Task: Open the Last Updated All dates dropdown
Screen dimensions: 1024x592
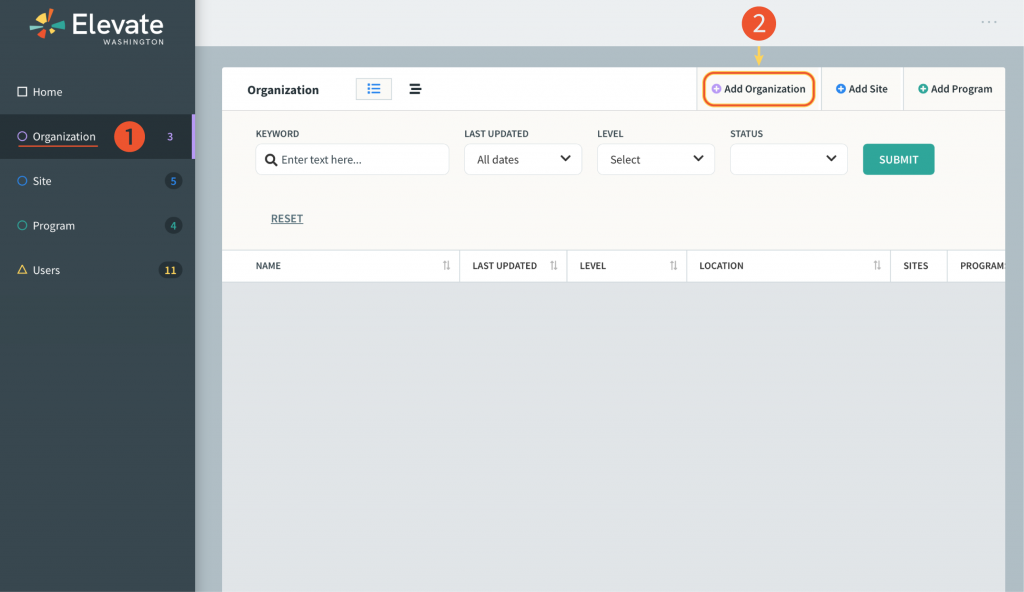Action: [x=523, y=159]
